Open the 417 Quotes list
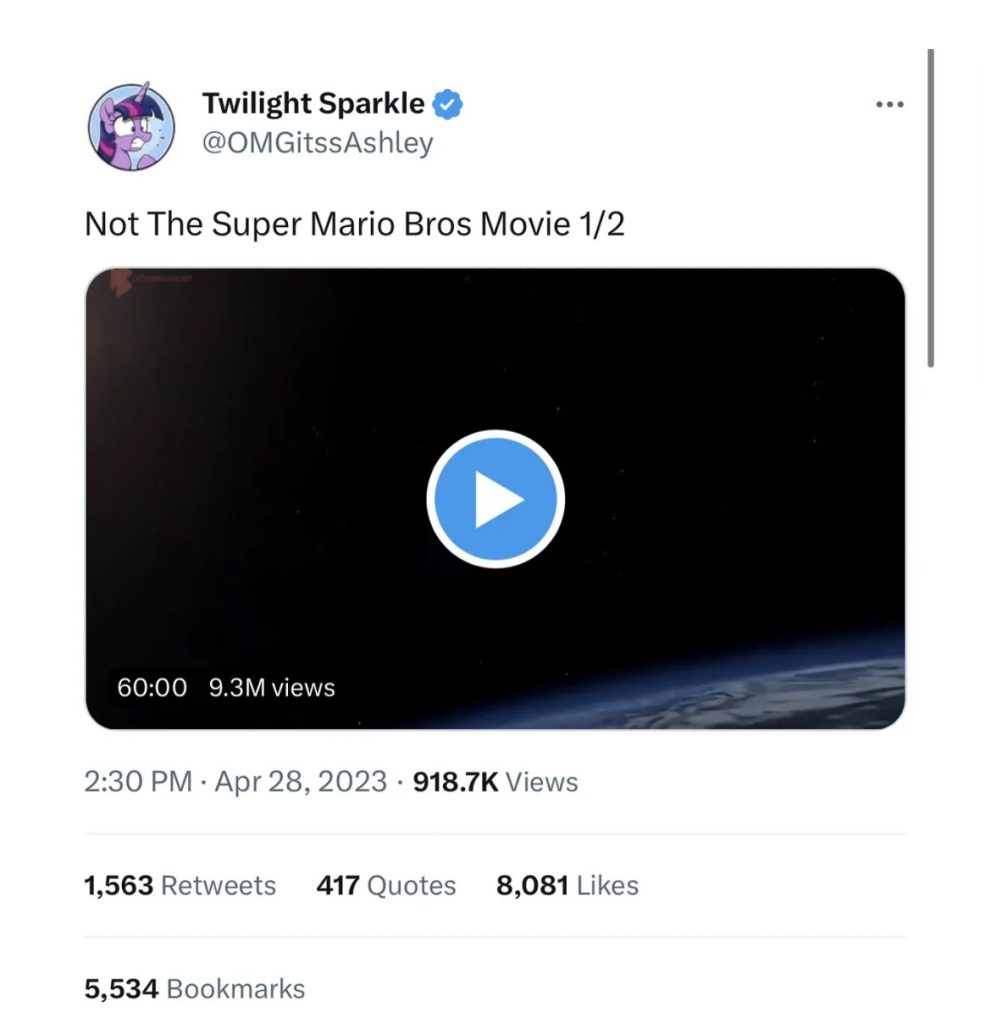This screenshot has height=1024, width=991. pos(386,886)
